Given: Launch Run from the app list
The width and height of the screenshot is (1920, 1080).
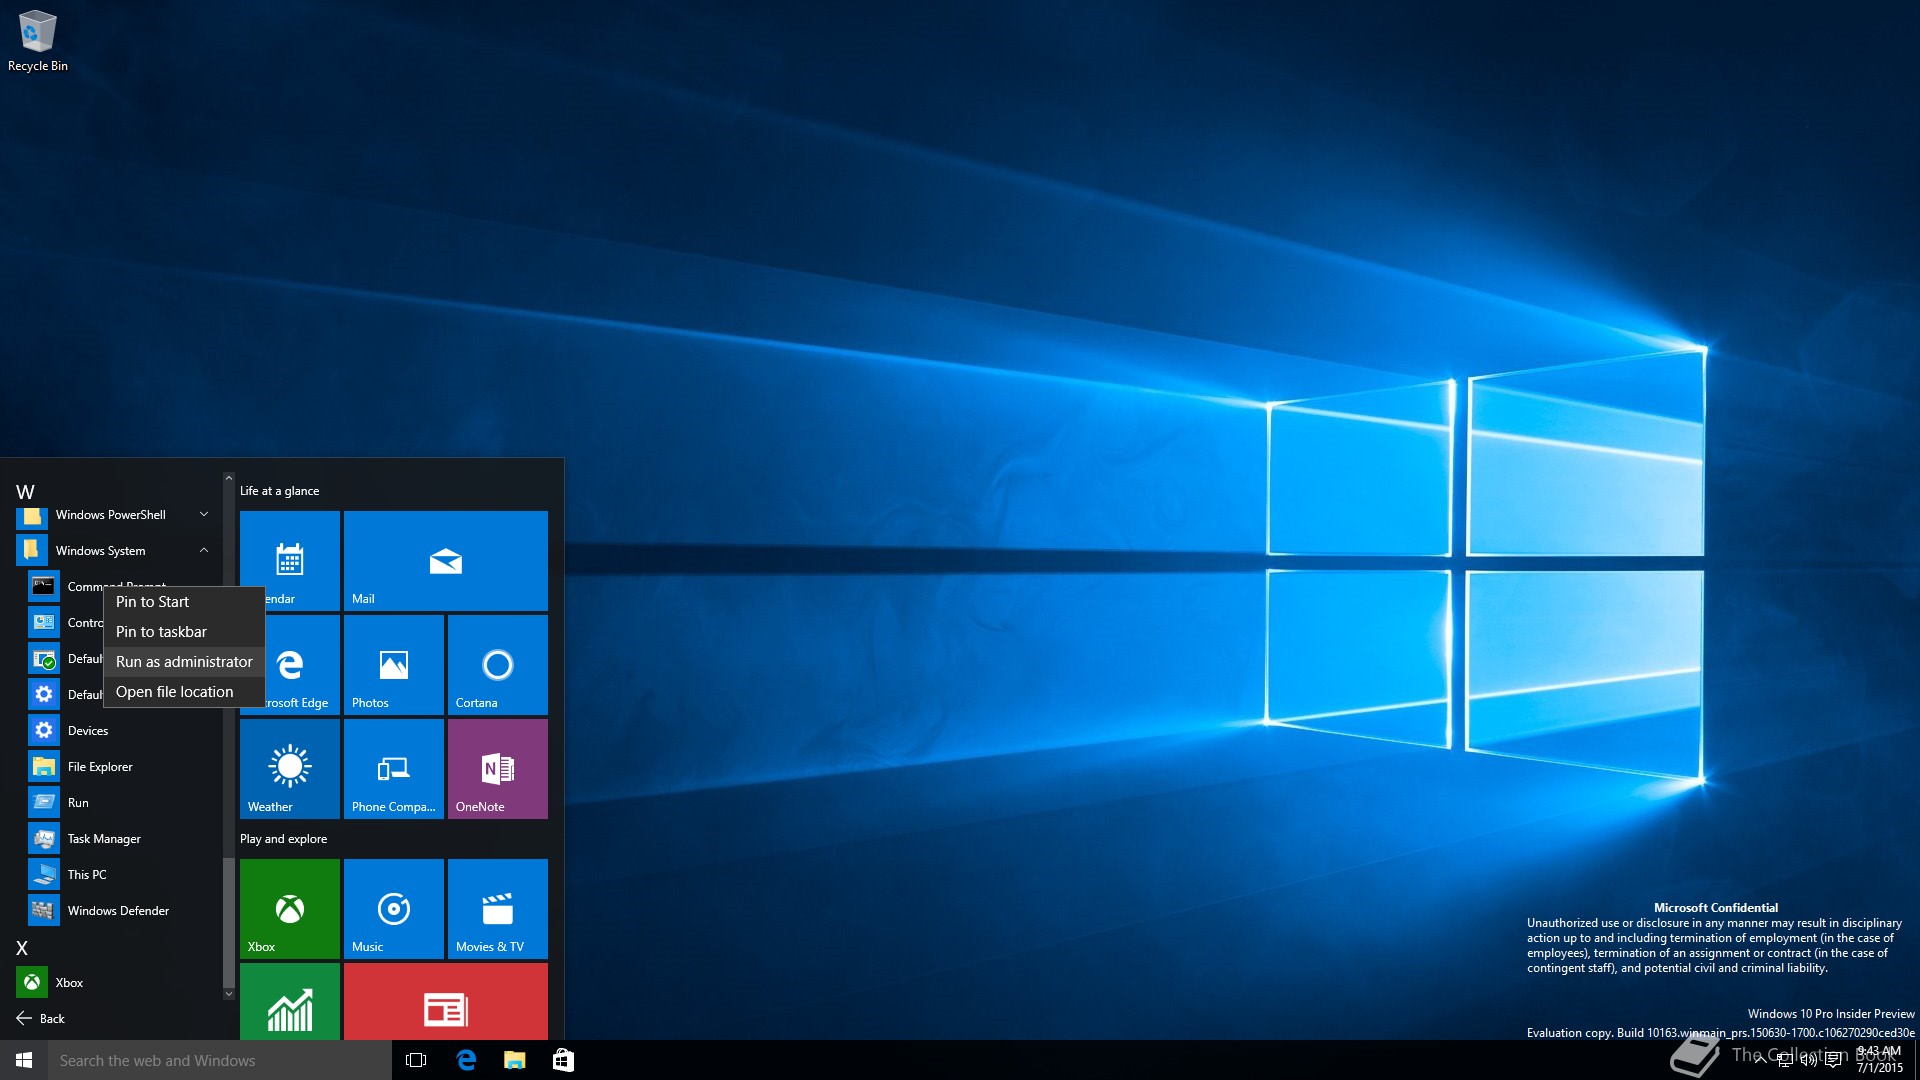Looking at the screenshot, I should tap(118, 803).
